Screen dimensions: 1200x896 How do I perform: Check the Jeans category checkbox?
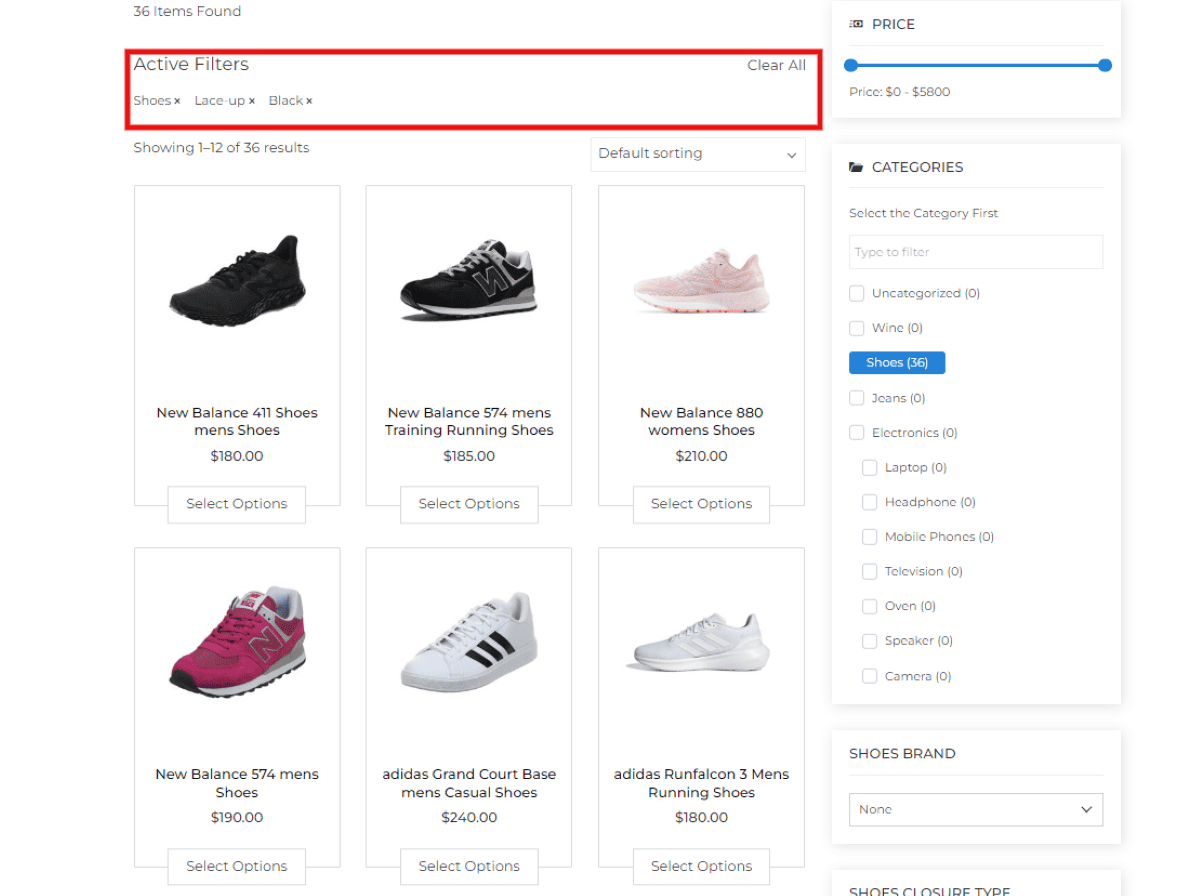point(857,398)
